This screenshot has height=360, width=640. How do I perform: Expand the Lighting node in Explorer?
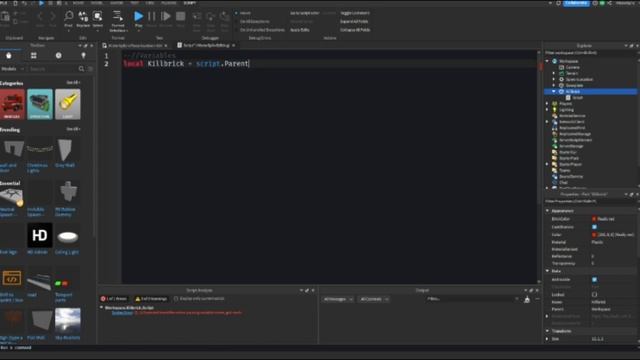tap(547, 110)
